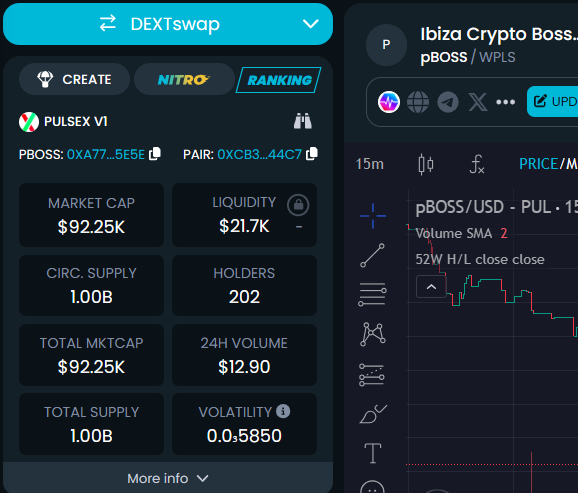The width and height of the screenshot is (578, 493).
Task: Click the CIRC. SUPPLY 1.00B card
Action: pyautogui.click(x=91, y=285)
